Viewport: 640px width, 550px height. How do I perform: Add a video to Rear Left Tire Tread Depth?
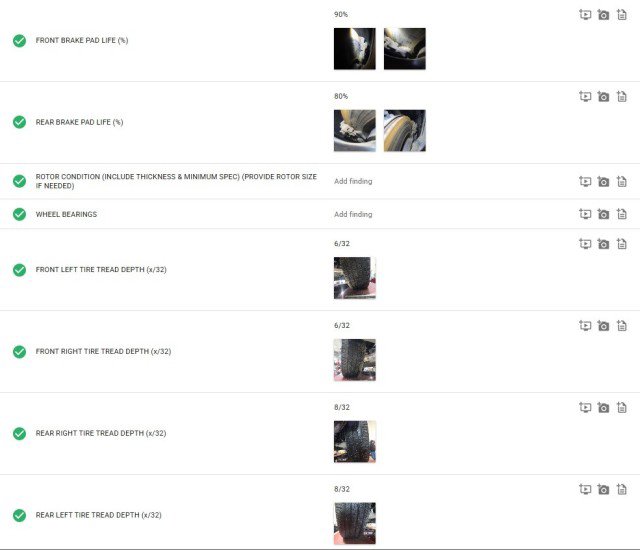click(585, 489)
